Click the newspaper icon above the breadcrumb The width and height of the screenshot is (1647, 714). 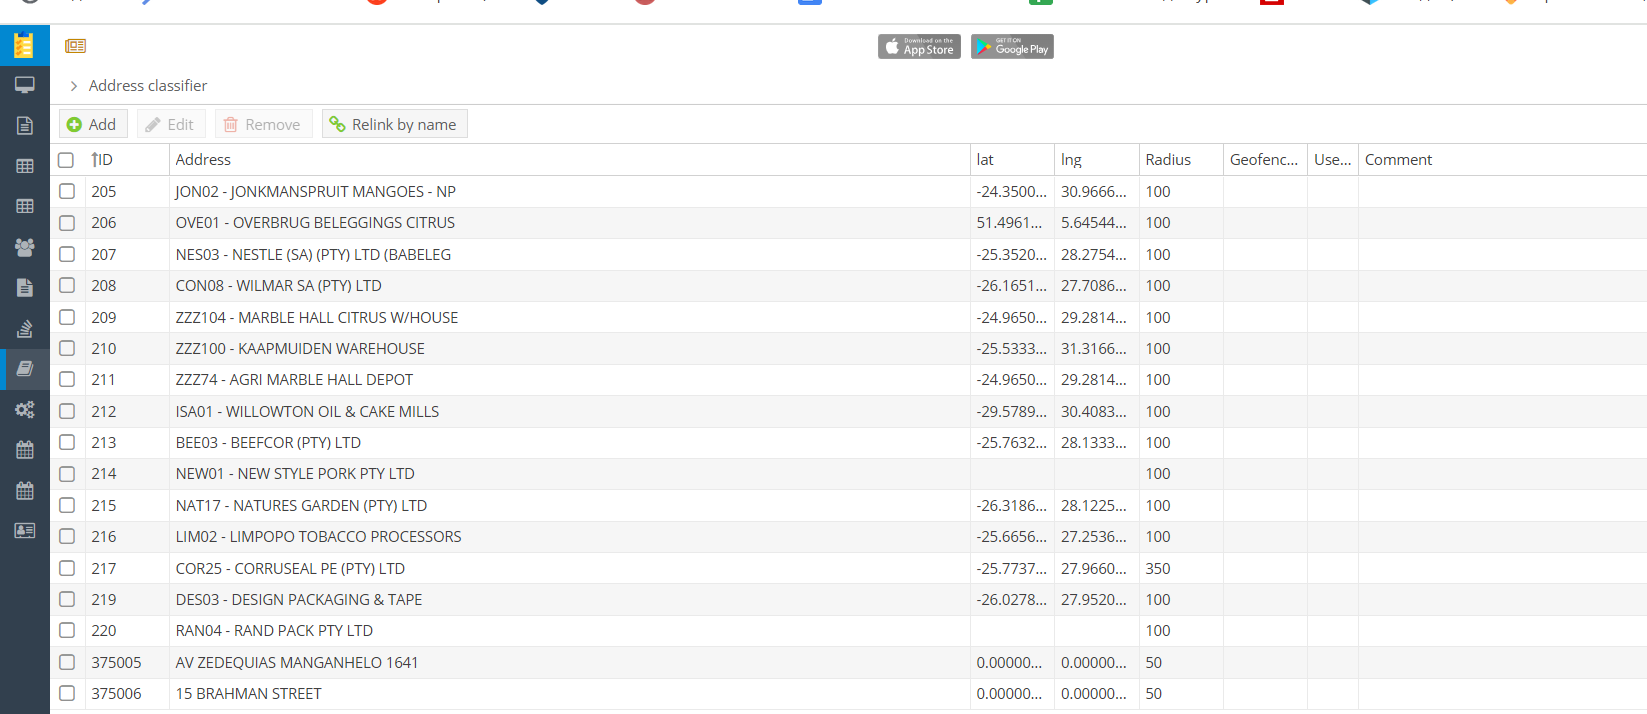[x=75, y=46]
